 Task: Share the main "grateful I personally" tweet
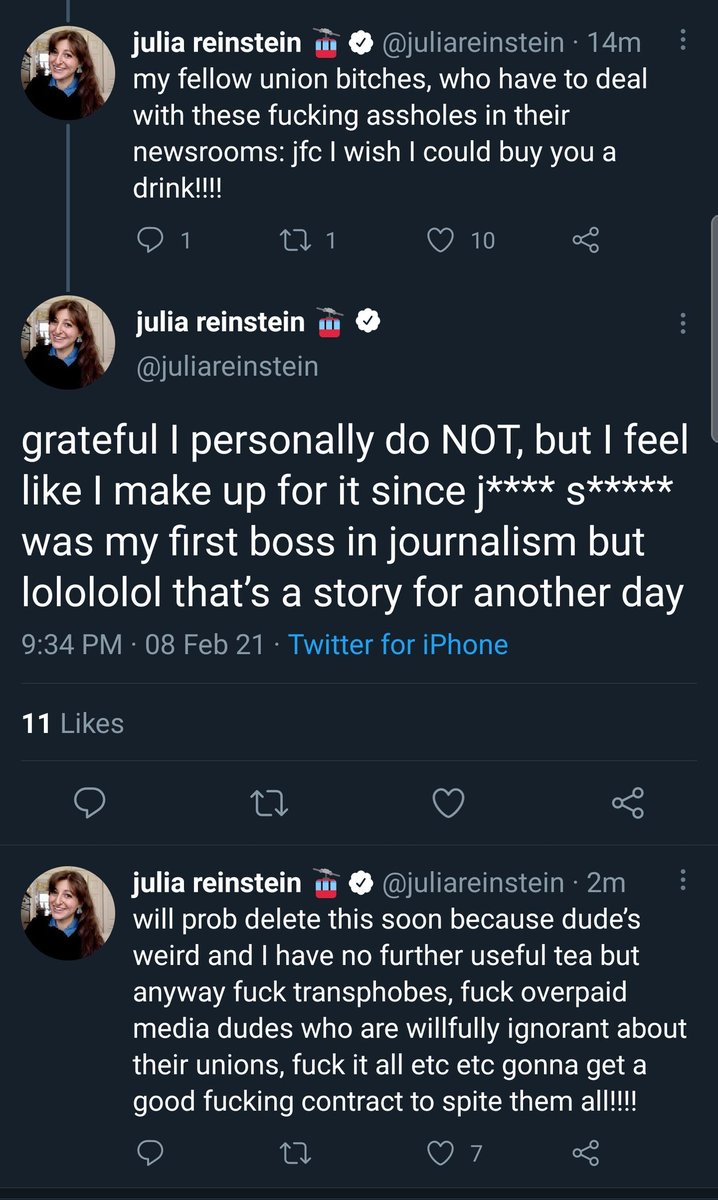pos(627,802)
